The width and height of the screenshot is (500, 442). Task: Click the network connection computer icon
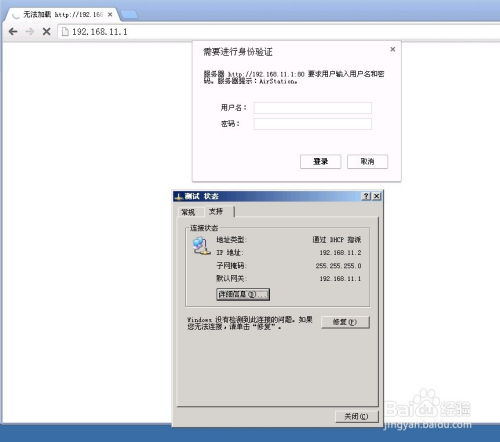[x=201, y=246]
